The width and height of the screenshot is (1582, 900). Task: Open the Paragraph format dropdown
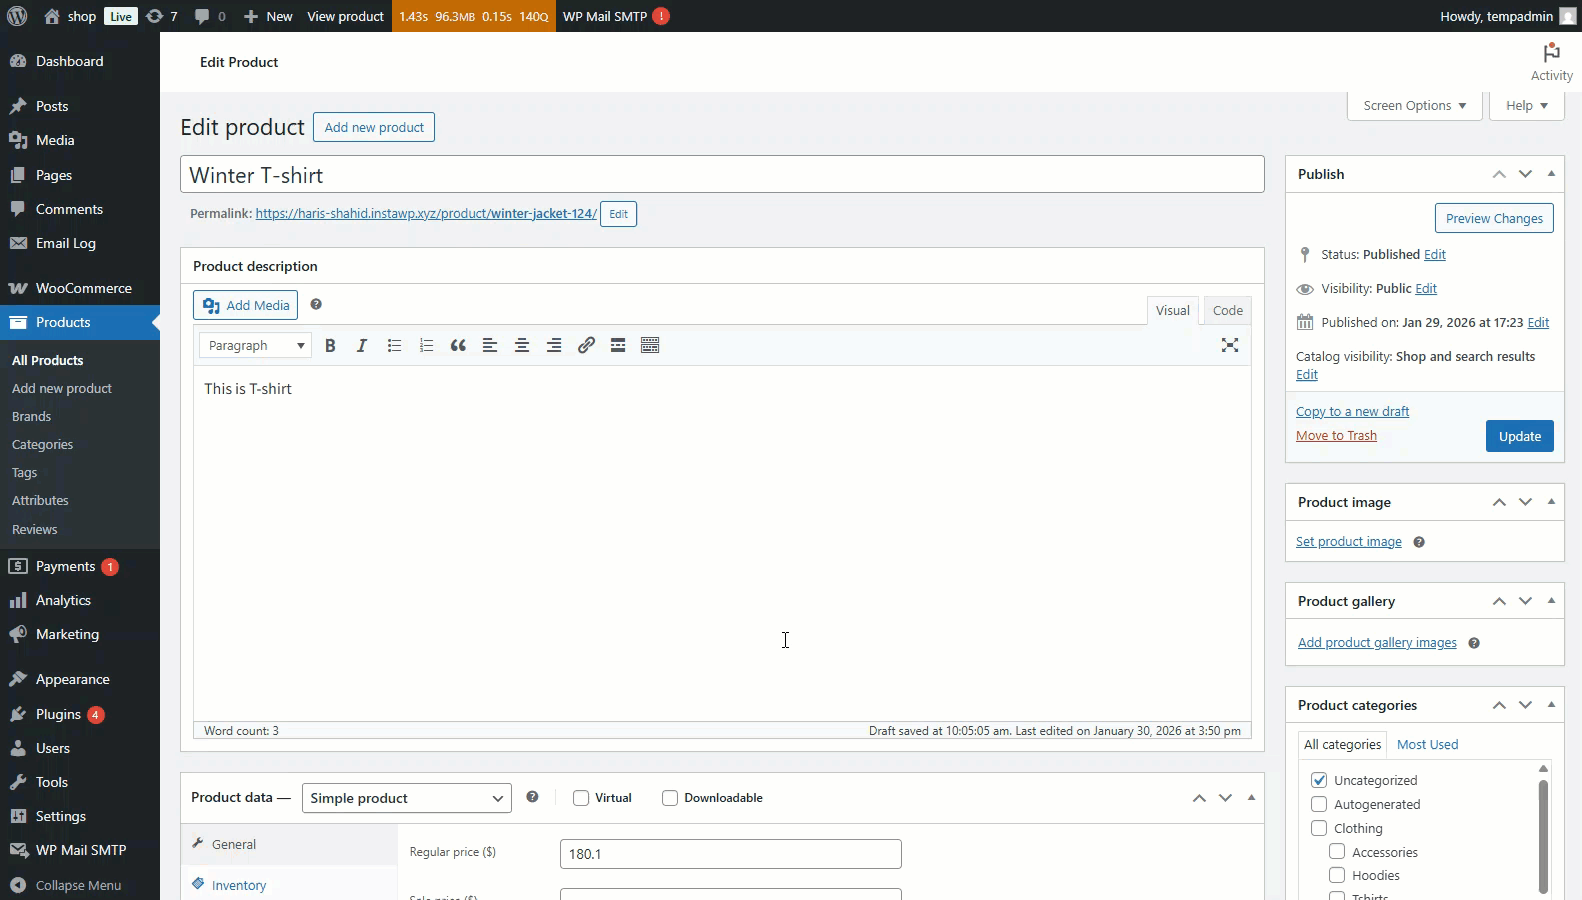pyautogui.click(x=255, y=346)
